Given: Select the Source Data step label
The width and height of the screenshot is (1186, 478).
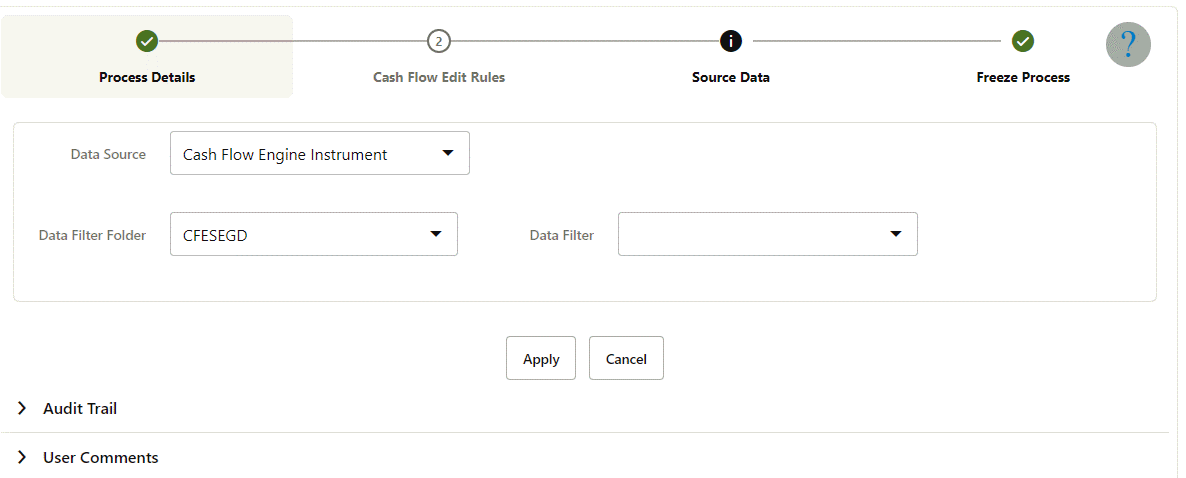Looking at the screenshot, I should point(731,77).
